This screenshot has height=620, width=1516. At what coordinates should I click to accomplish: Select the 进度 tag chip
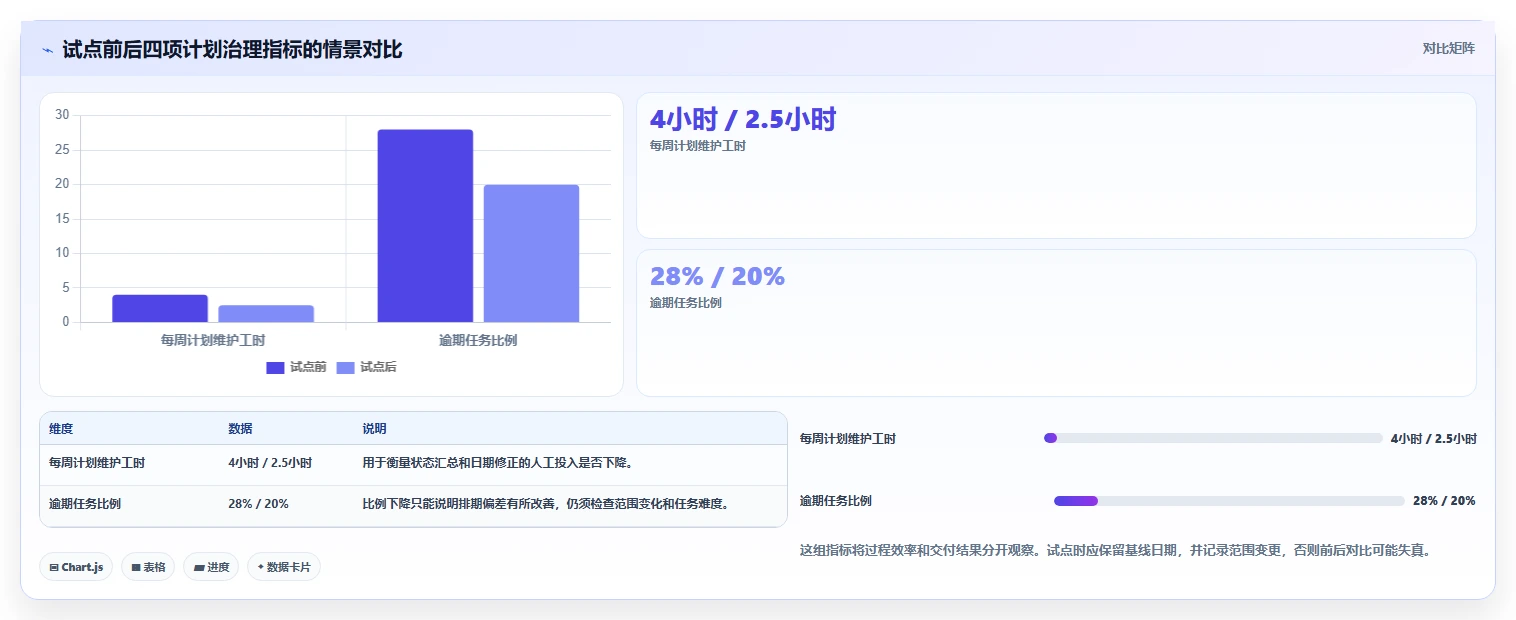(211, 567)
